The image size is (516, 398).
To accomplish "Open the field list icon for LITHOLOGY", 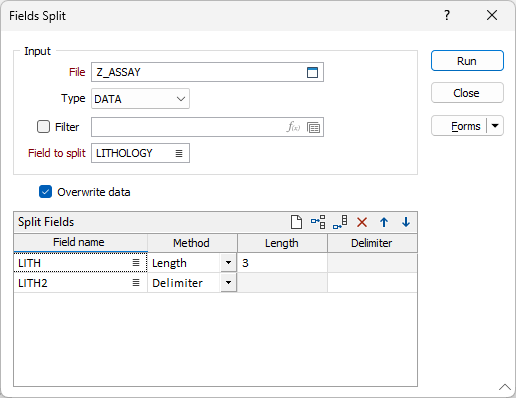I will pyautogui.click(x=179, y=153).
